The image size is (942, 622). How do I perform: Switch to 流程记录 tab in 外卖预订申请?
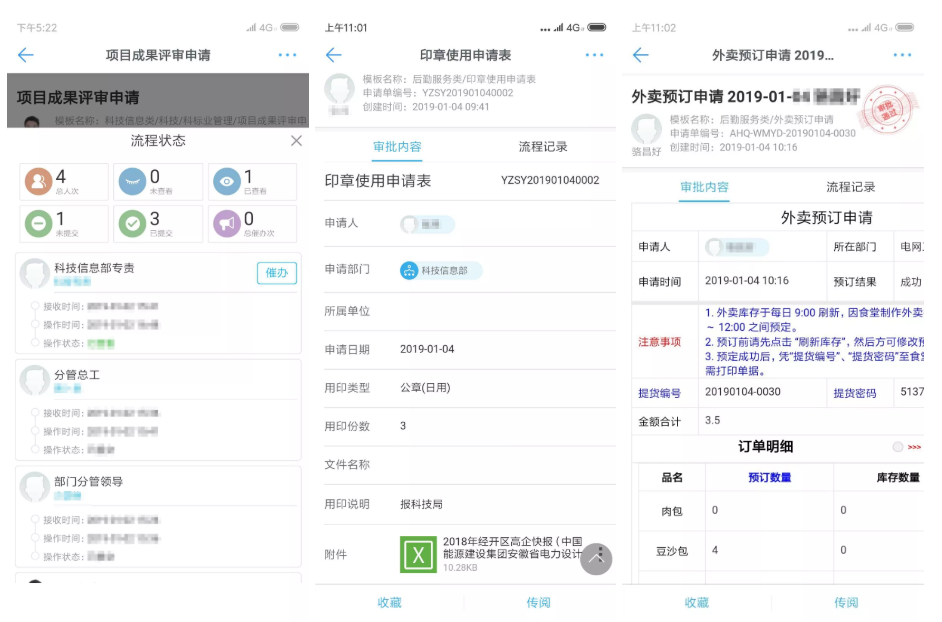850,188
